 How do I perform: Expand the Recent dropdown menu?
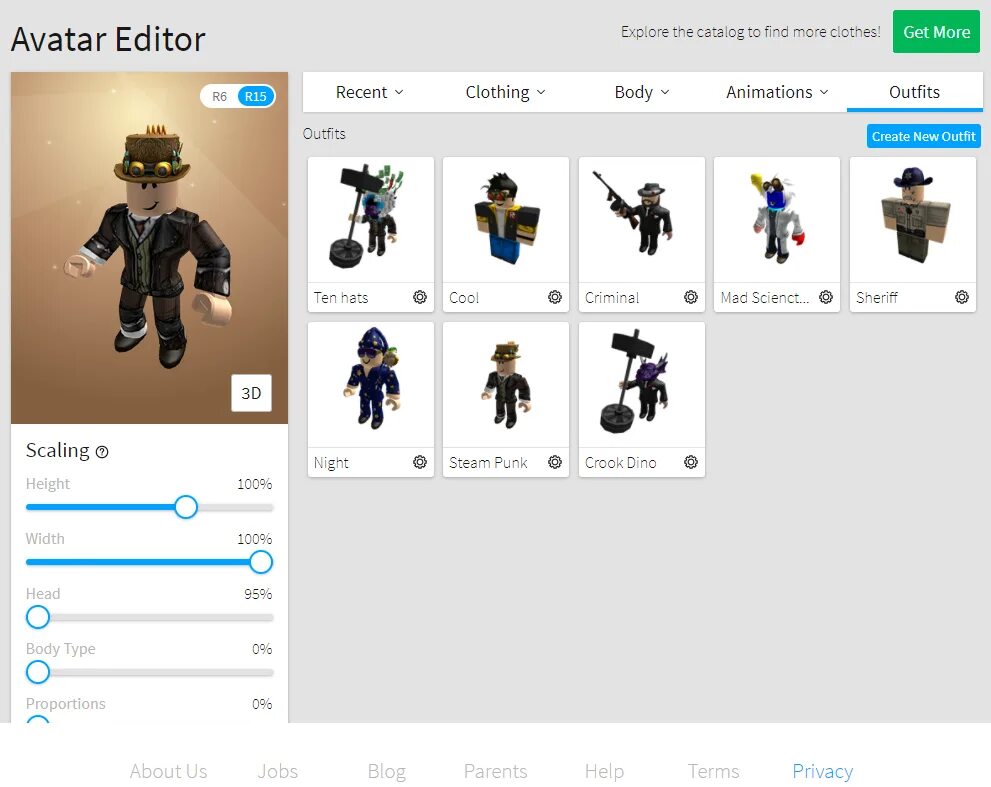click(369, 92)
